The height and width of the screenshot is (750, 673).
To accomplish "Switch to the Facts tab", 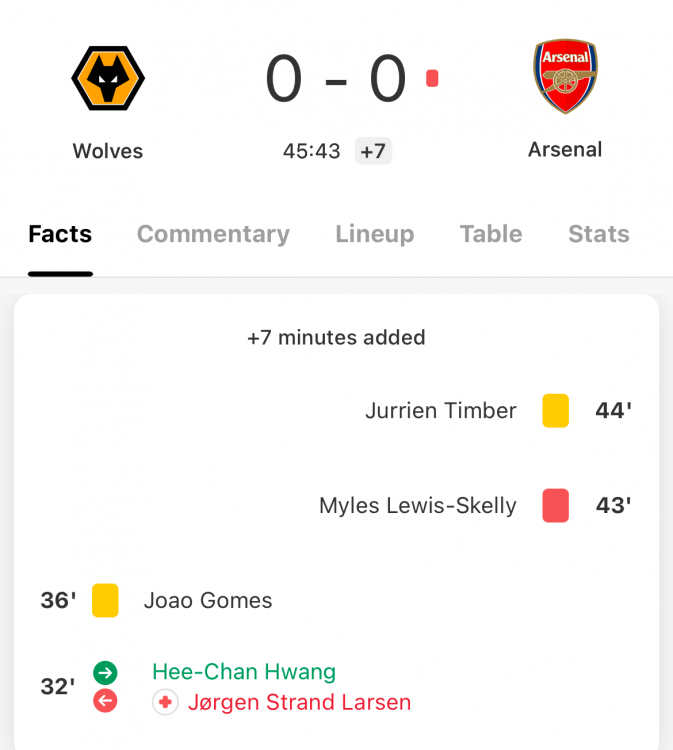I will coord(60,234).
